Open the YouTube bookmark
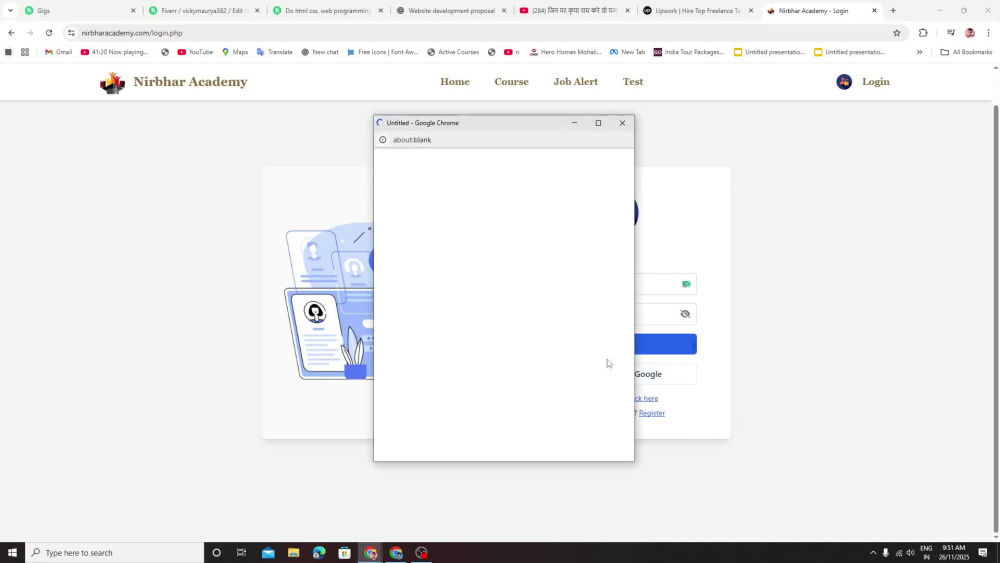Screen dimensions: 1000x563 (x=195, y=52)
